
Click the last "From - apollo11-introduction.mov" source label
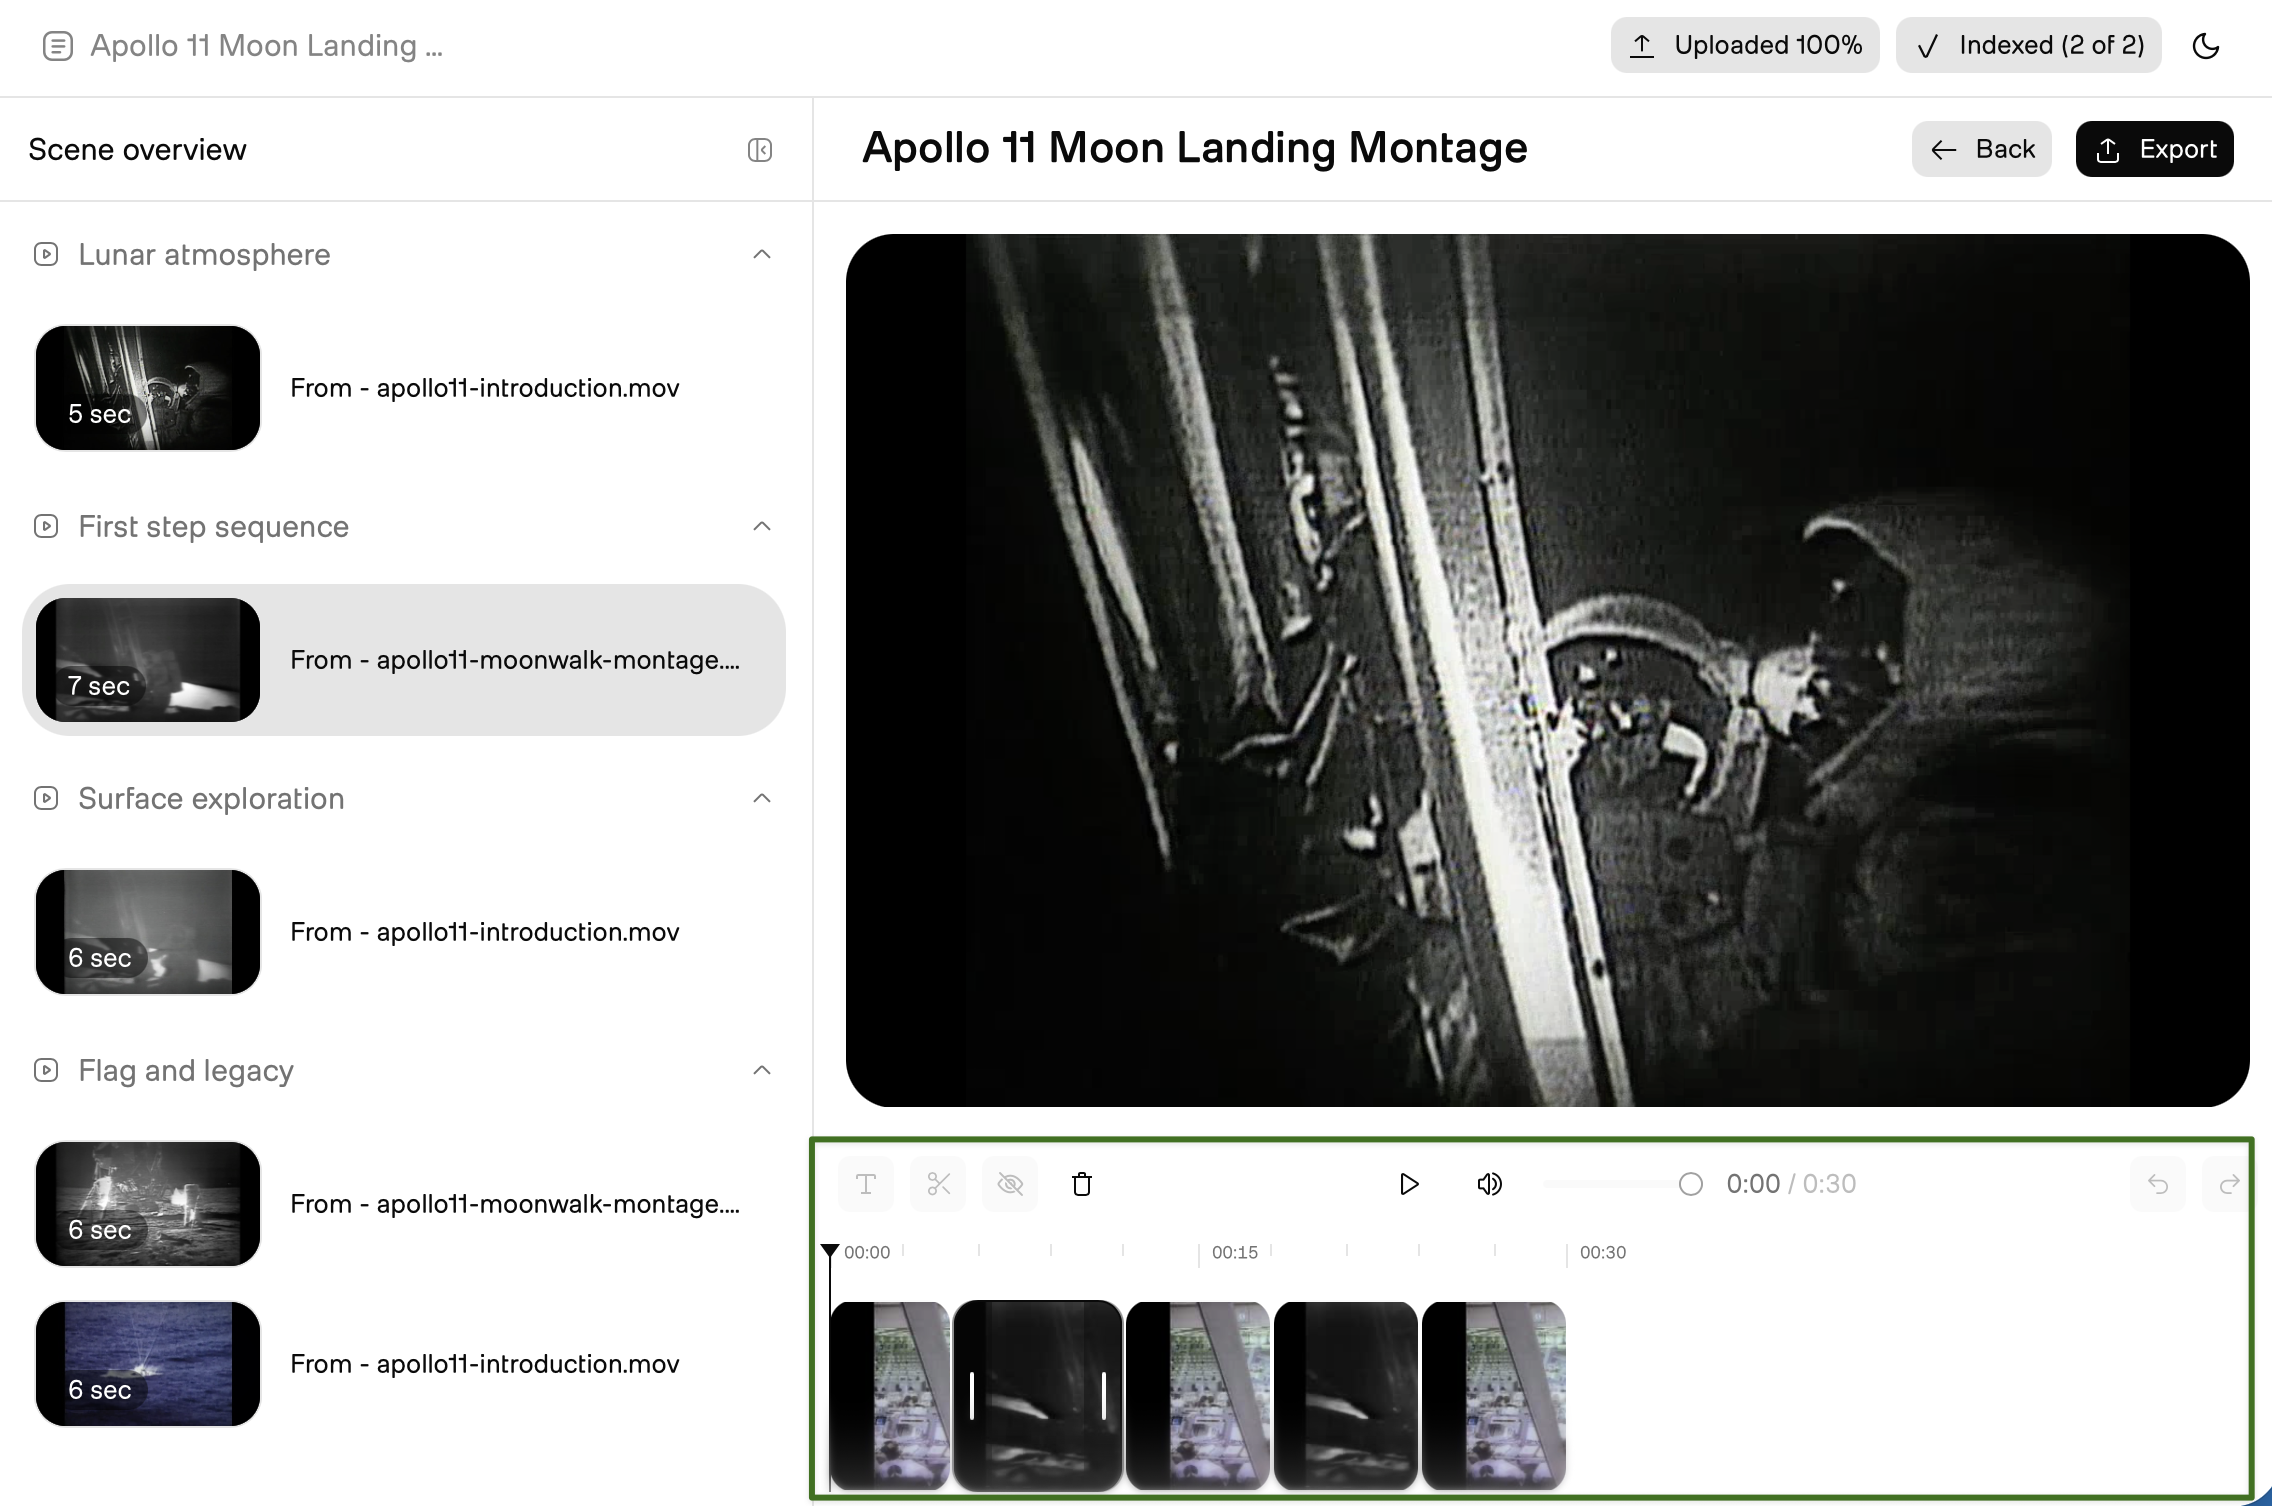[485, 1364]
